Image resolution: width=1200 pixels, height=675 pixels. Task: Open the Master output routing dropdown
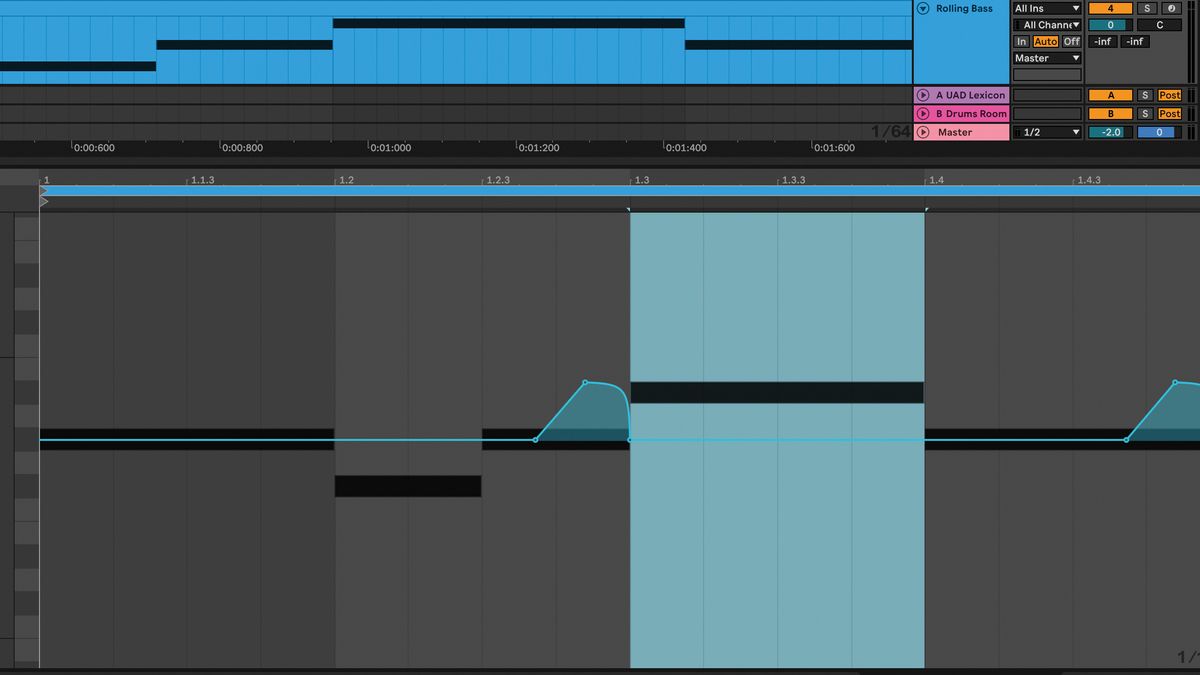[x=1047, y=58]
